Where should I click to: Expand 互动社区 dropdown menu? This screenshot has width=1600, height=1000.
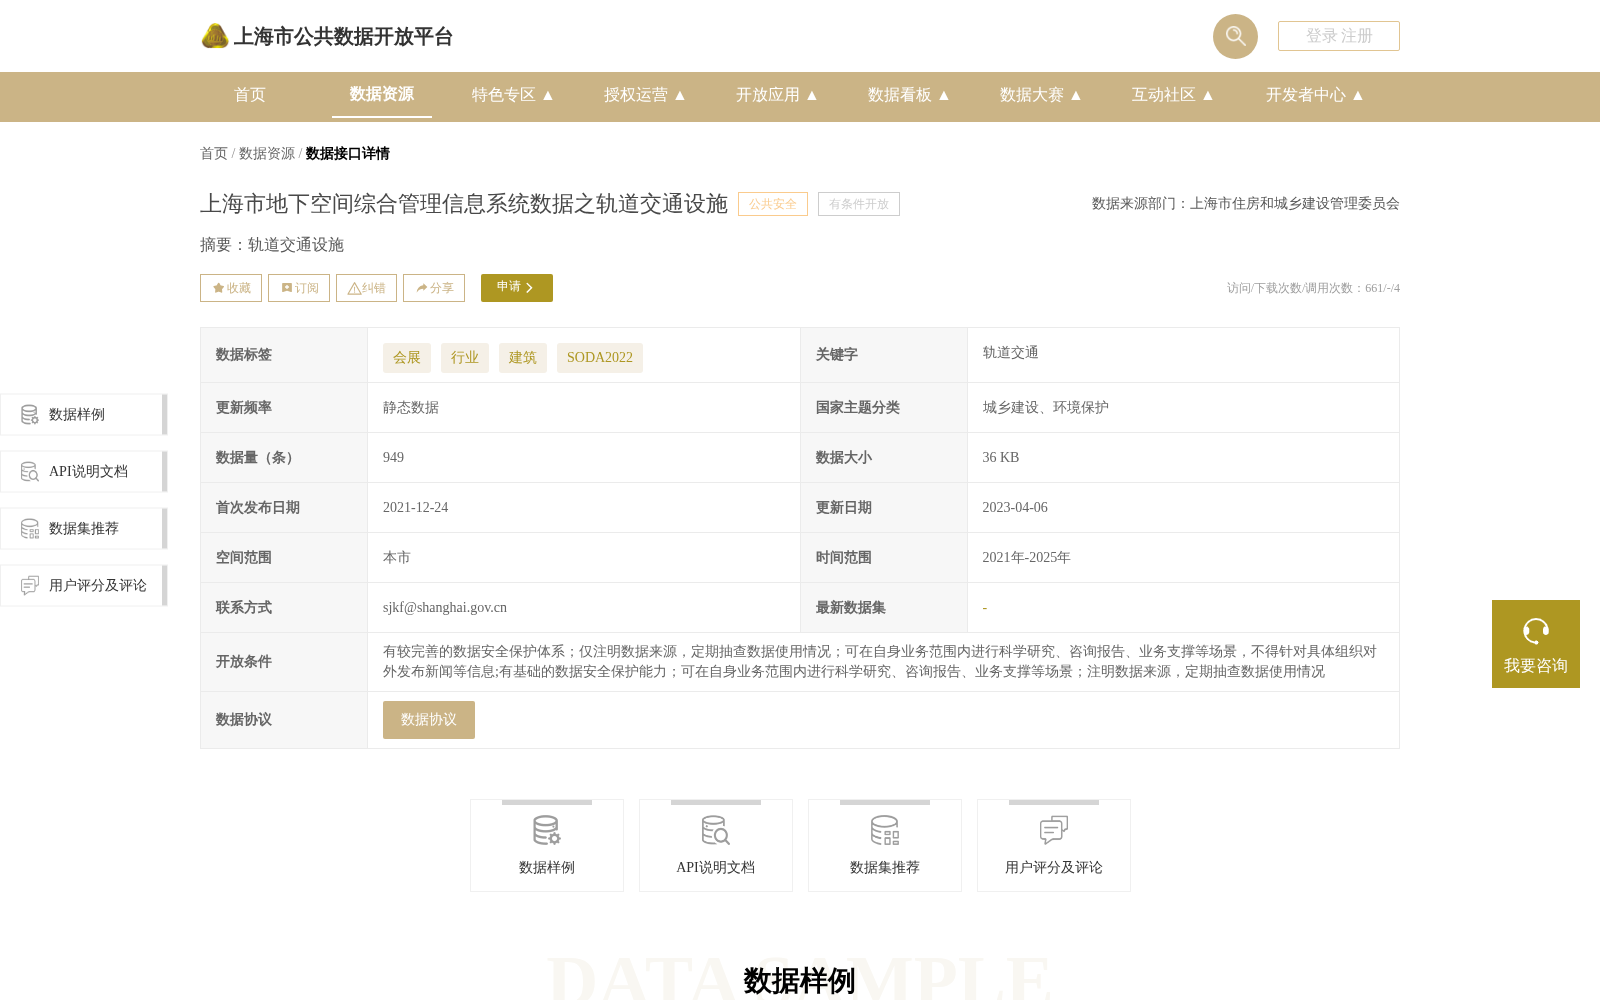point(1173,95)
